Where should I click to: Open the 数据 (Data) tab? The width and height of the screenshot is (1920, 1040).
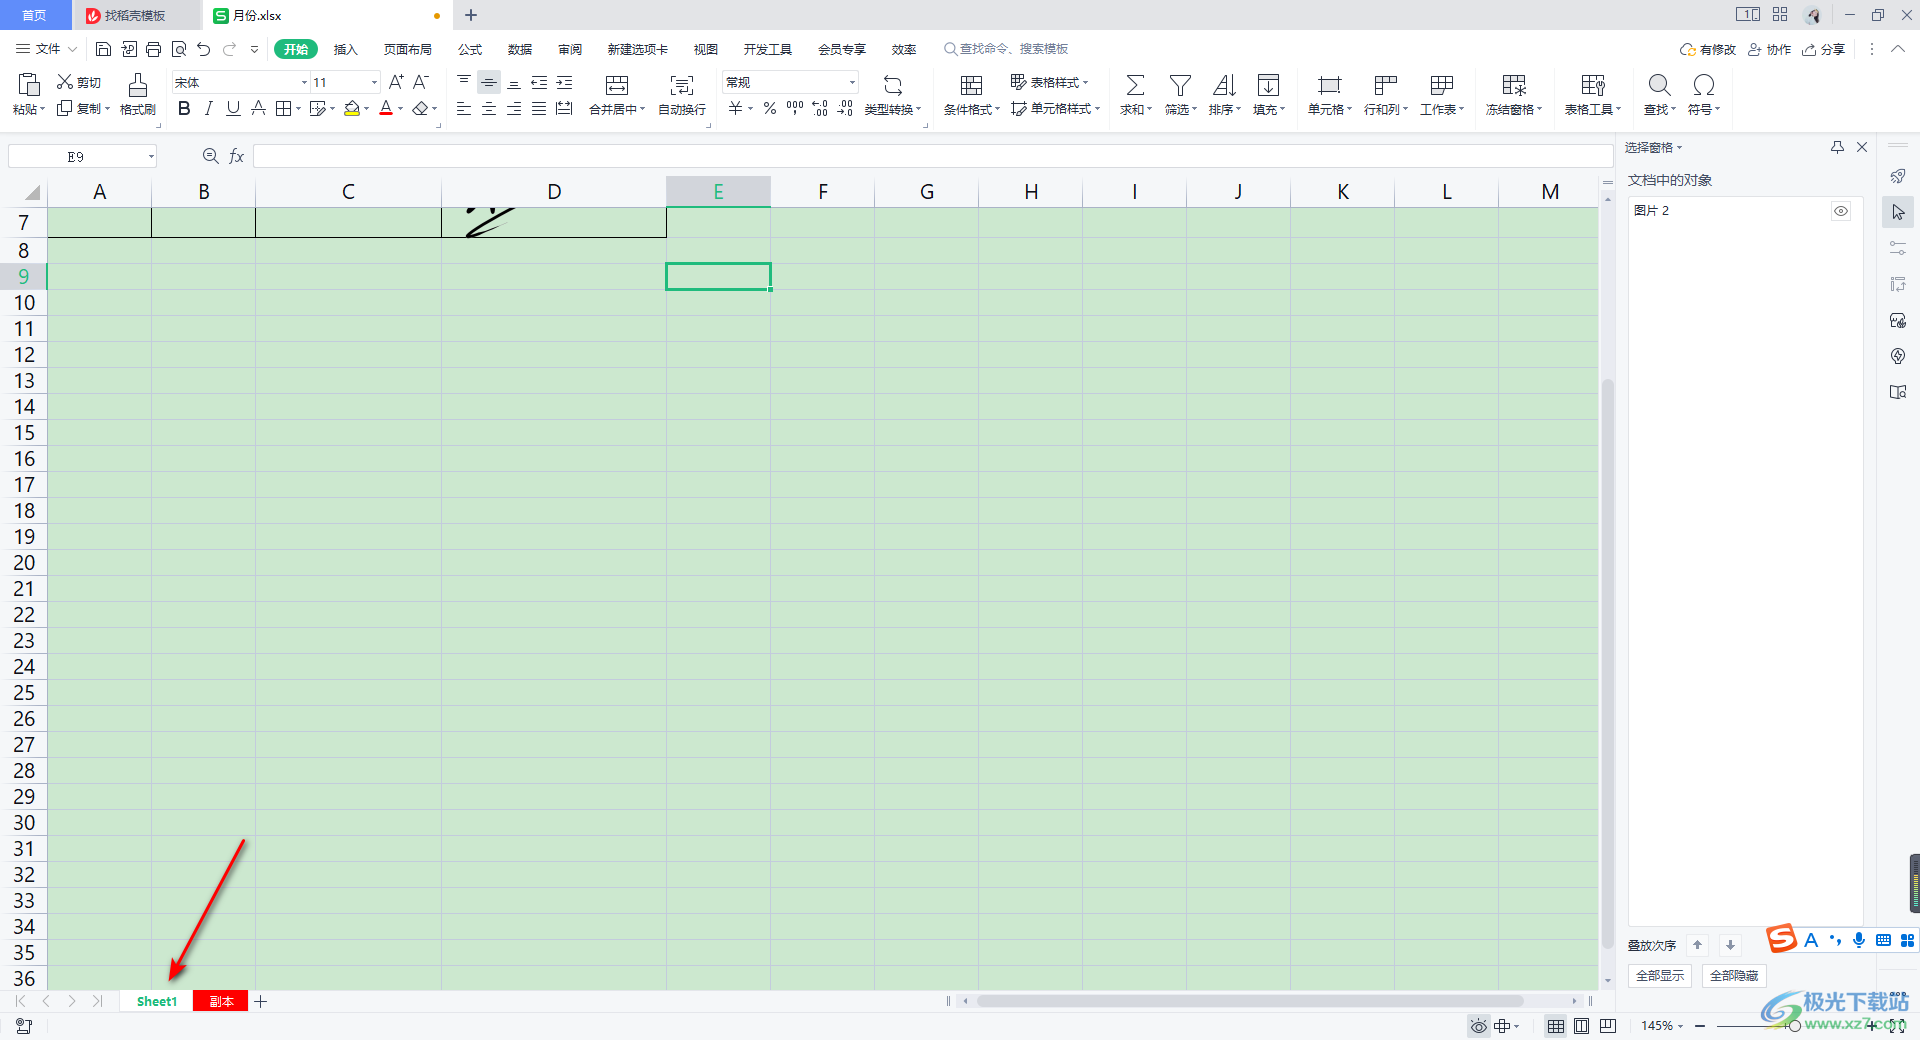520,49
